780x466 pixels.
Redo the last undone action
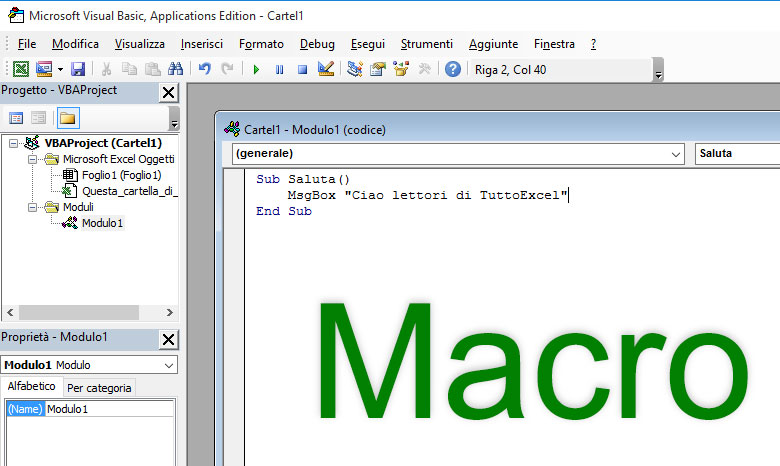(227, 69)
